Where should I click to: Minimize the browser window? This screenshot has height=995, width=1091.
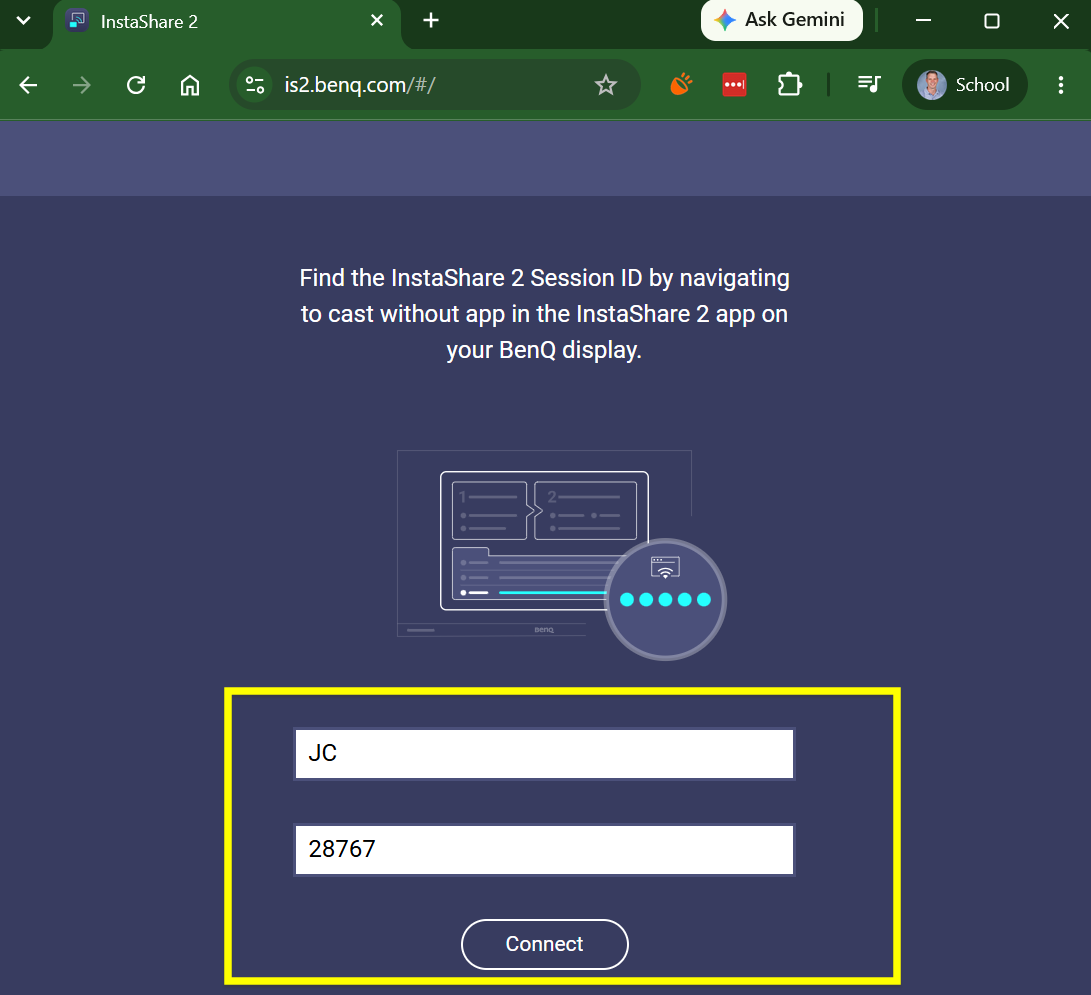click(x=923, y=20)
